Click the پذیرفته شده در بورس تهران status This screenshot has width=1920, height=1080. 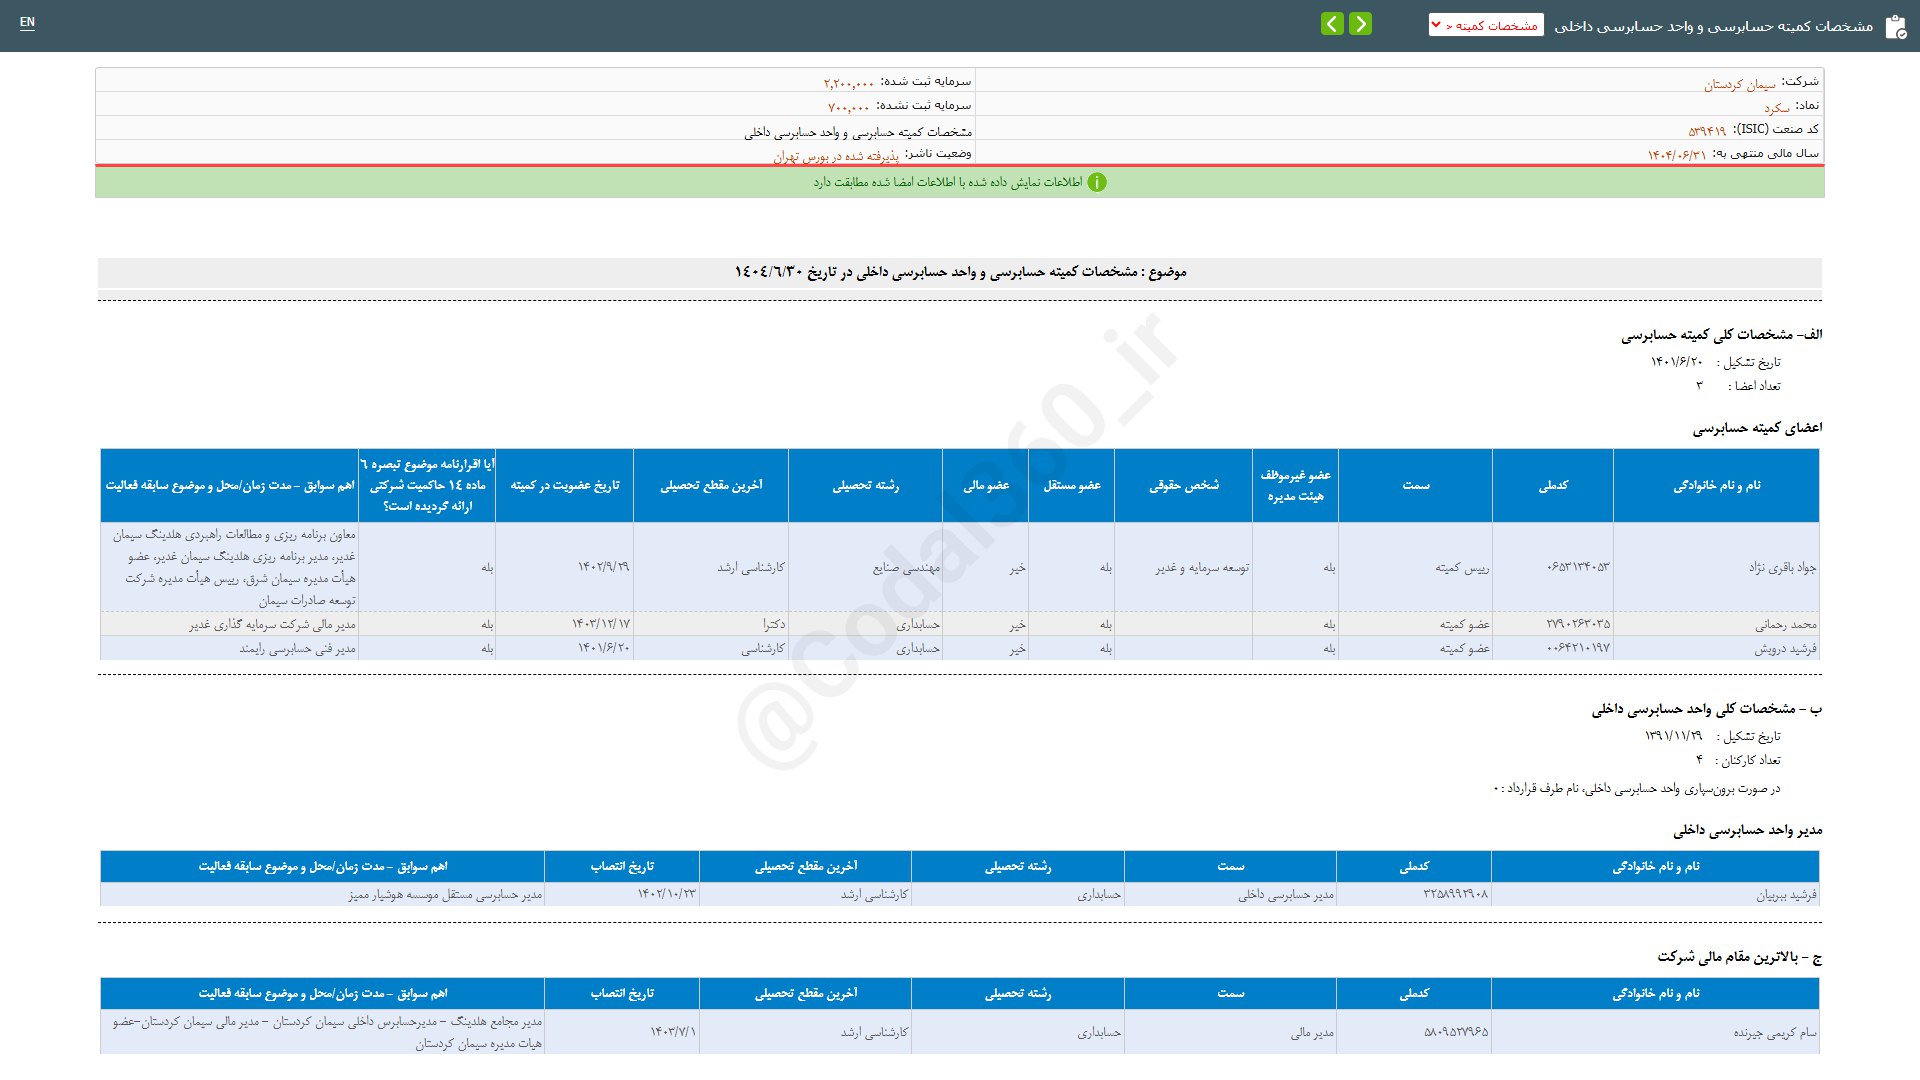(x=835, y=156)
